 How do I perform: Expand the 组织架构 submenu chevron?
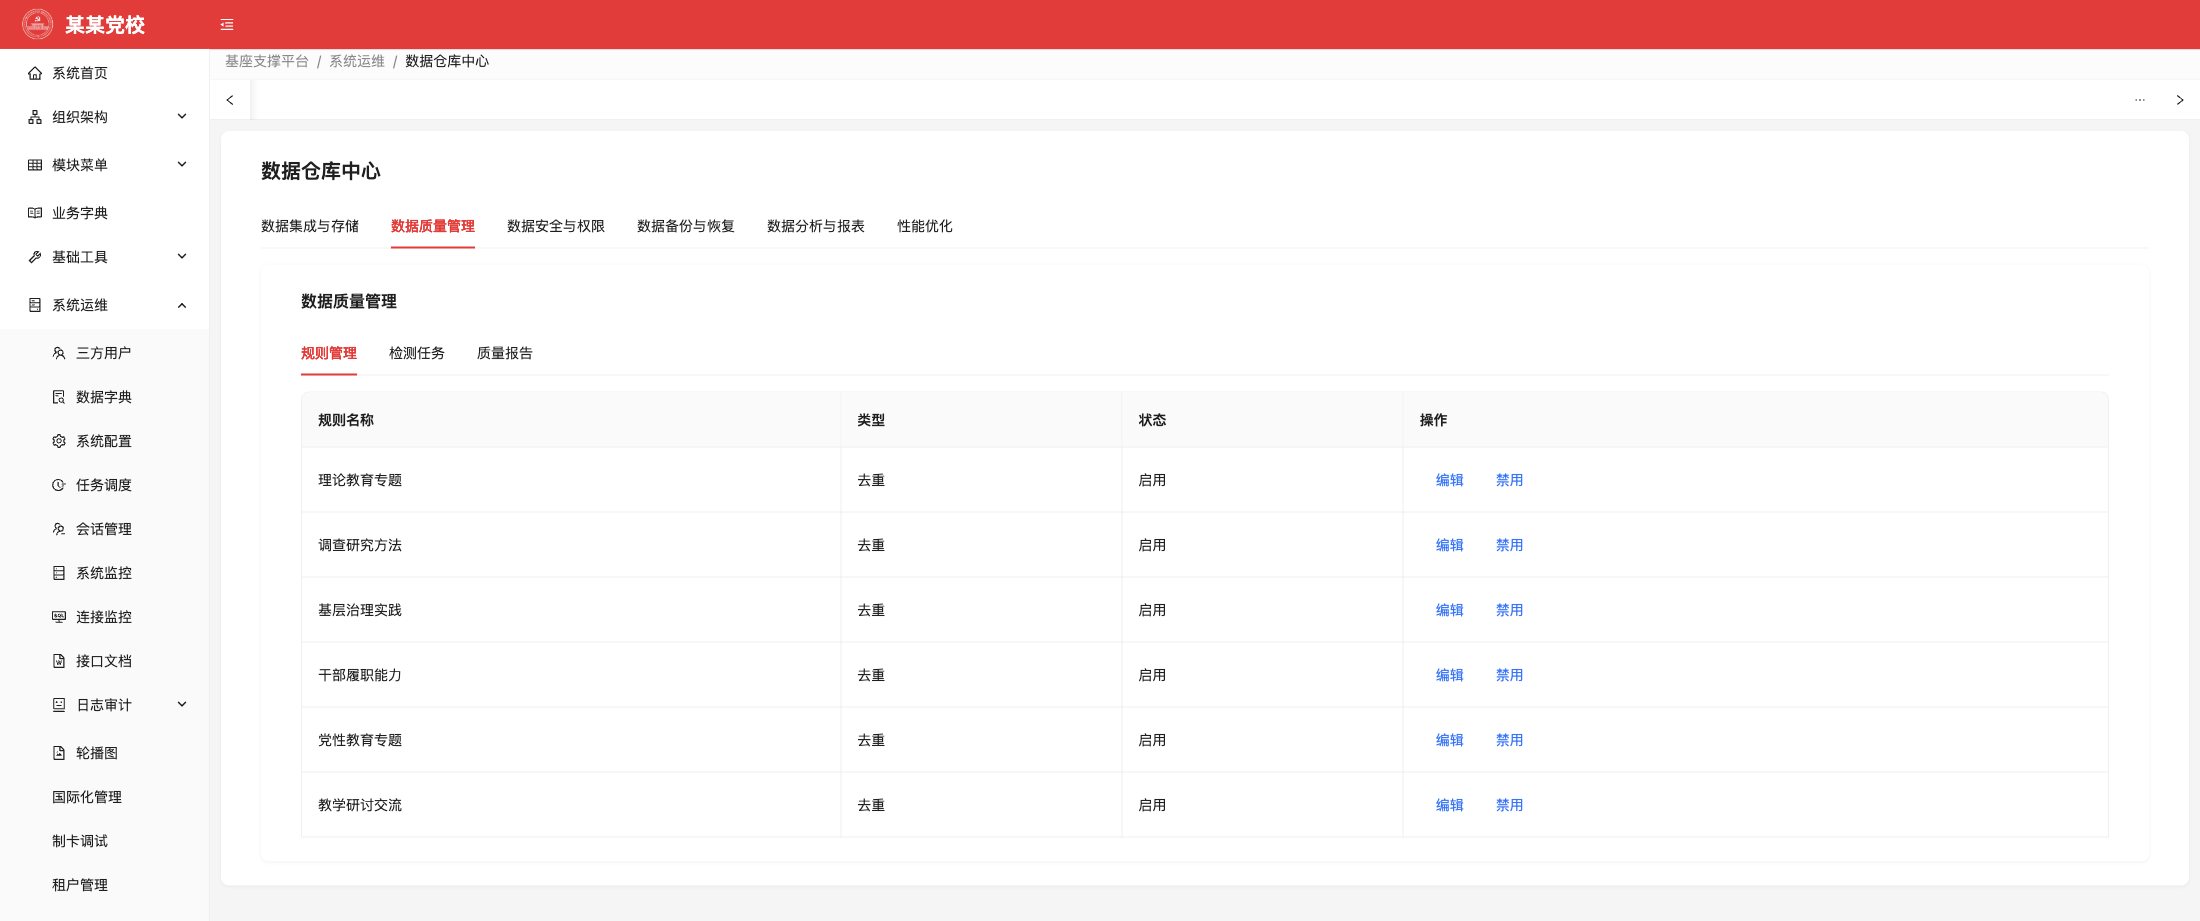coord(182,116)
